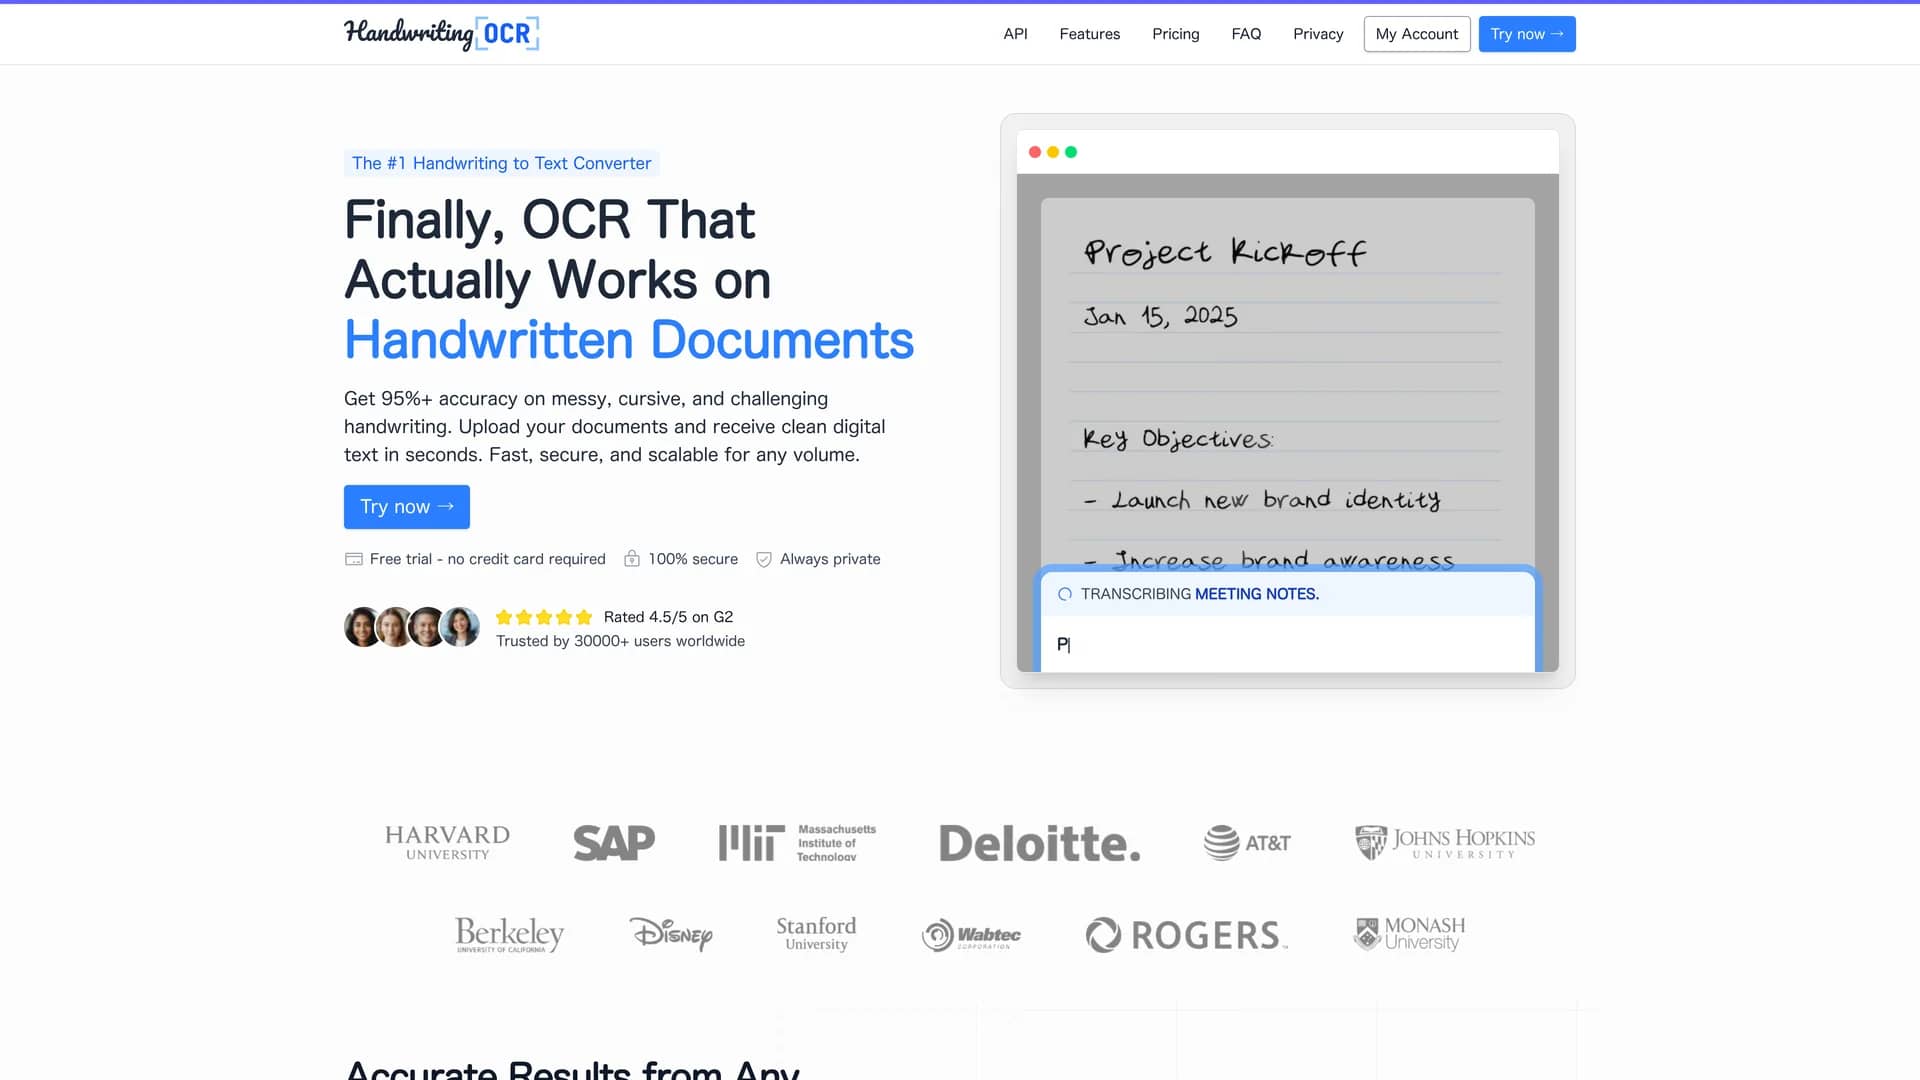Screen dimensions: 1920x1080
Task: Click the My Account button
Action: (1417, 34)
